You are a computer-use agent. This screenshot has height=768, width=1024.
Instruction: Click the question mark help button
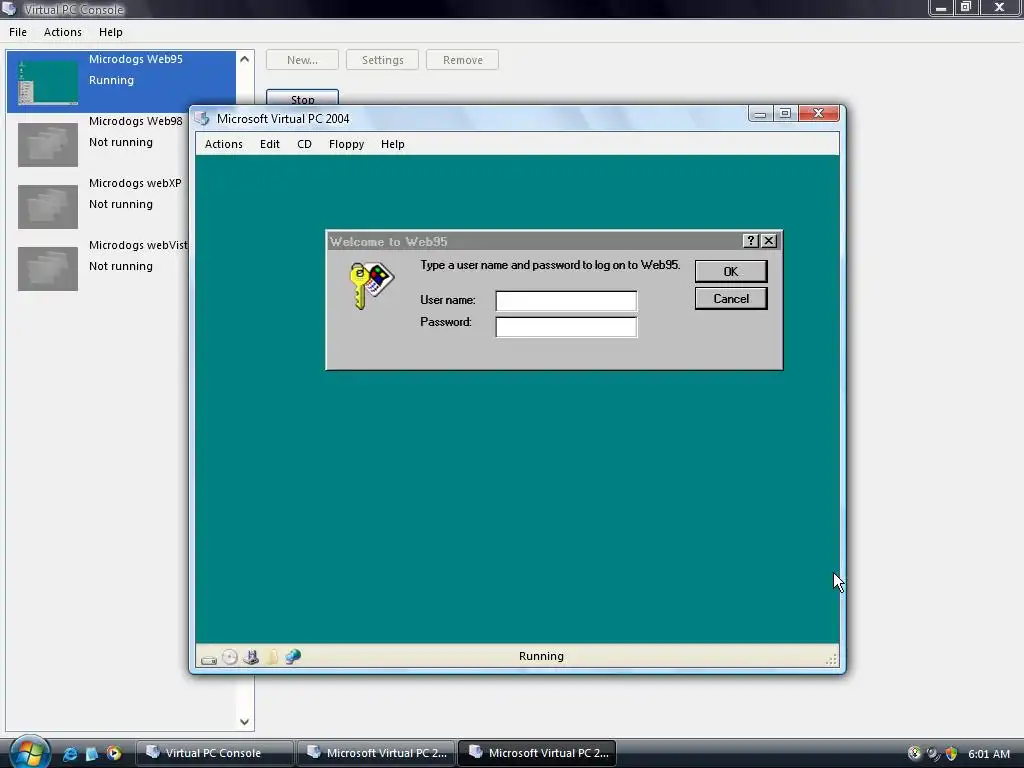[x=750, y=241]
